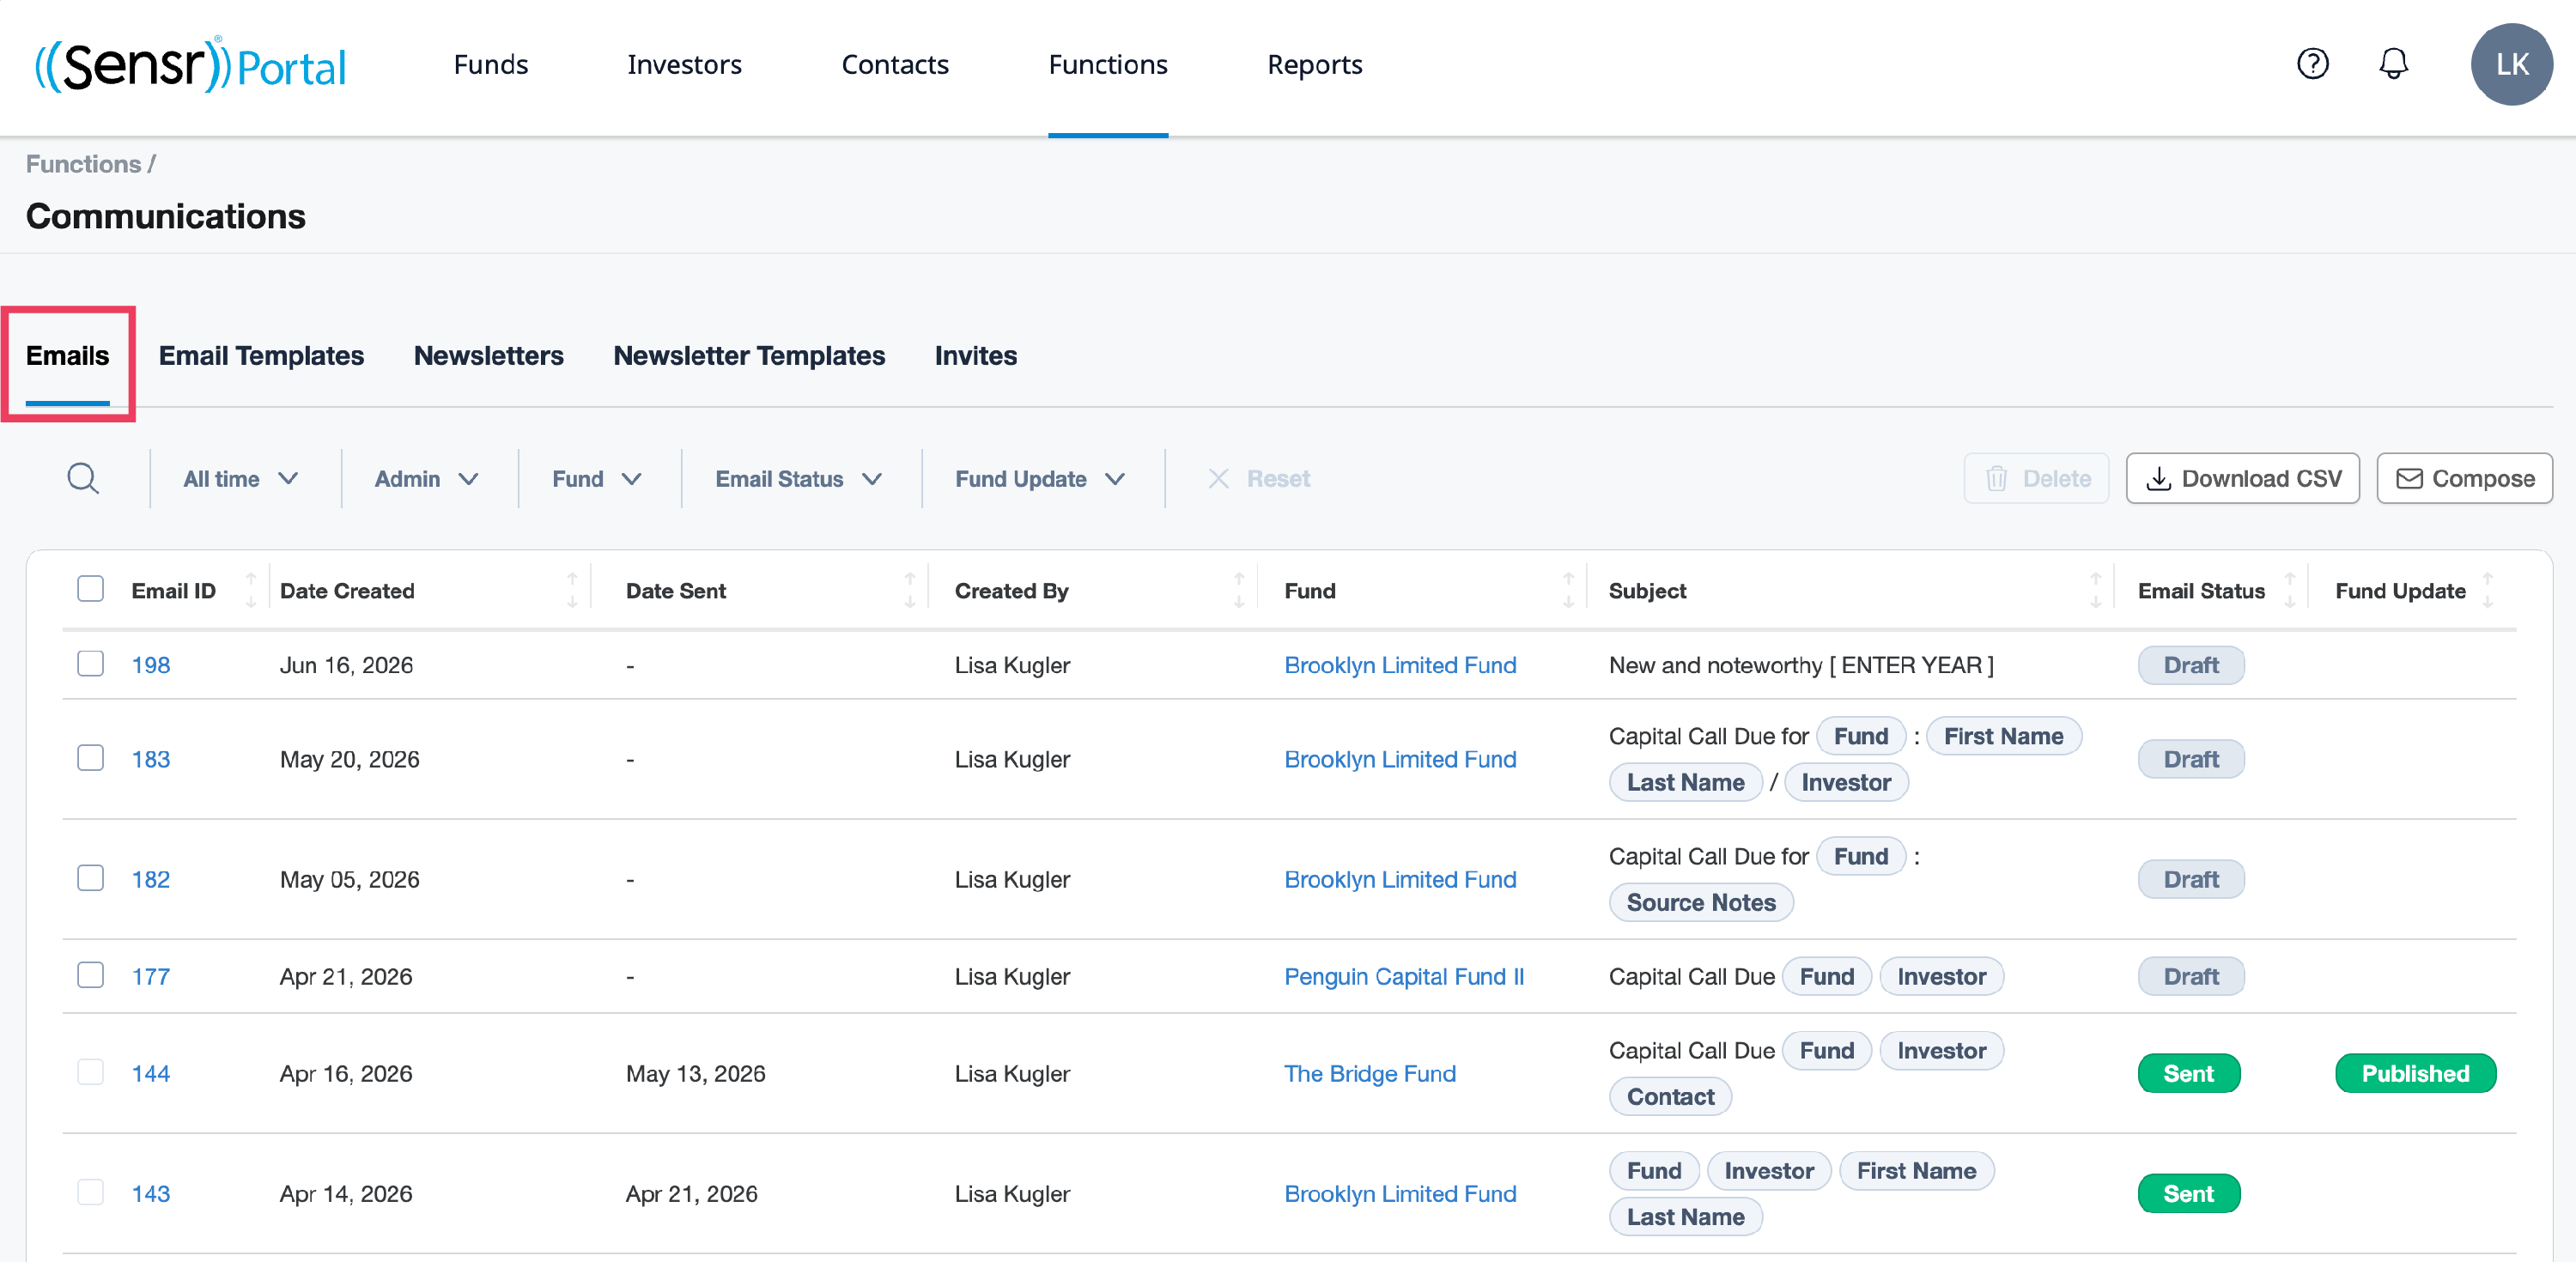This screenshot has width=2576, height=1262.
Task: Open Penguin Capital Fund II link
Action: [1404, 976]
